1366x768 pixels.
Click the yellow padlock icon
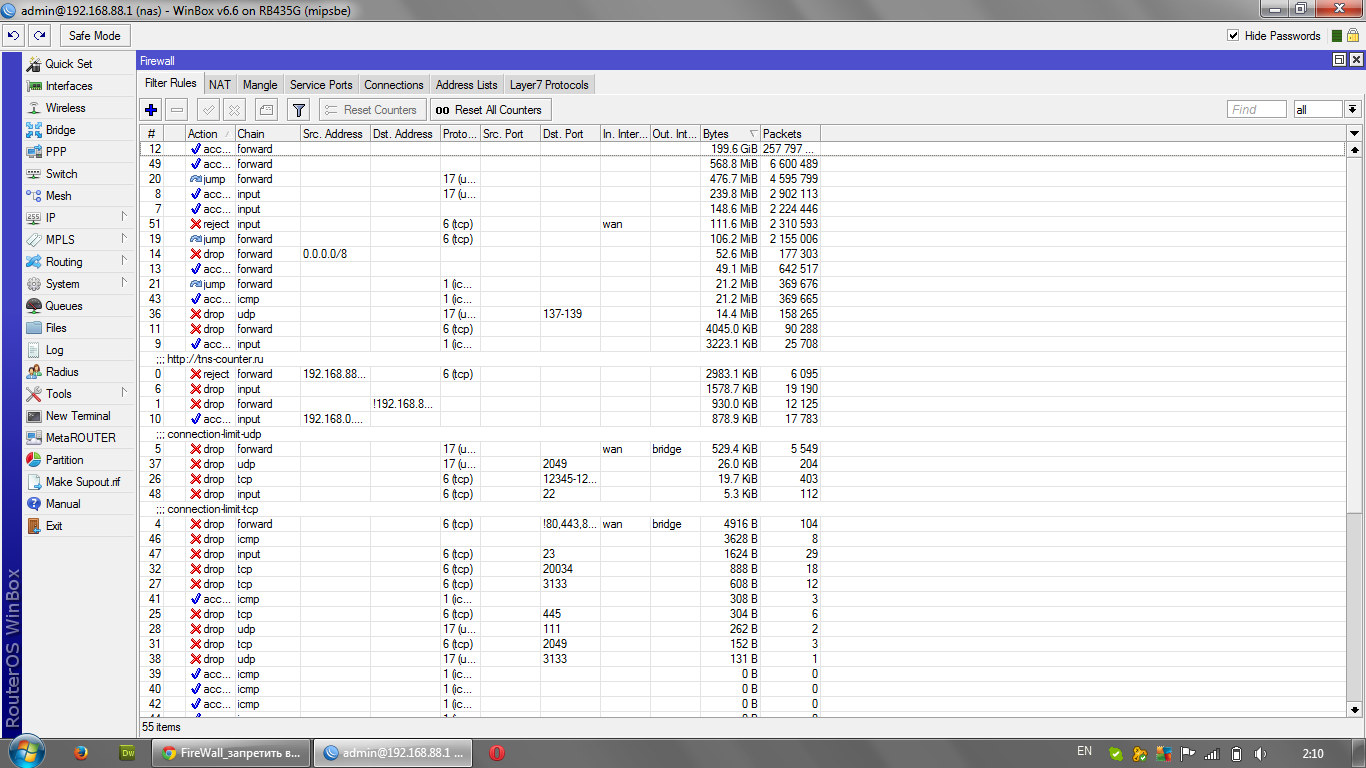coord(1354,35)
